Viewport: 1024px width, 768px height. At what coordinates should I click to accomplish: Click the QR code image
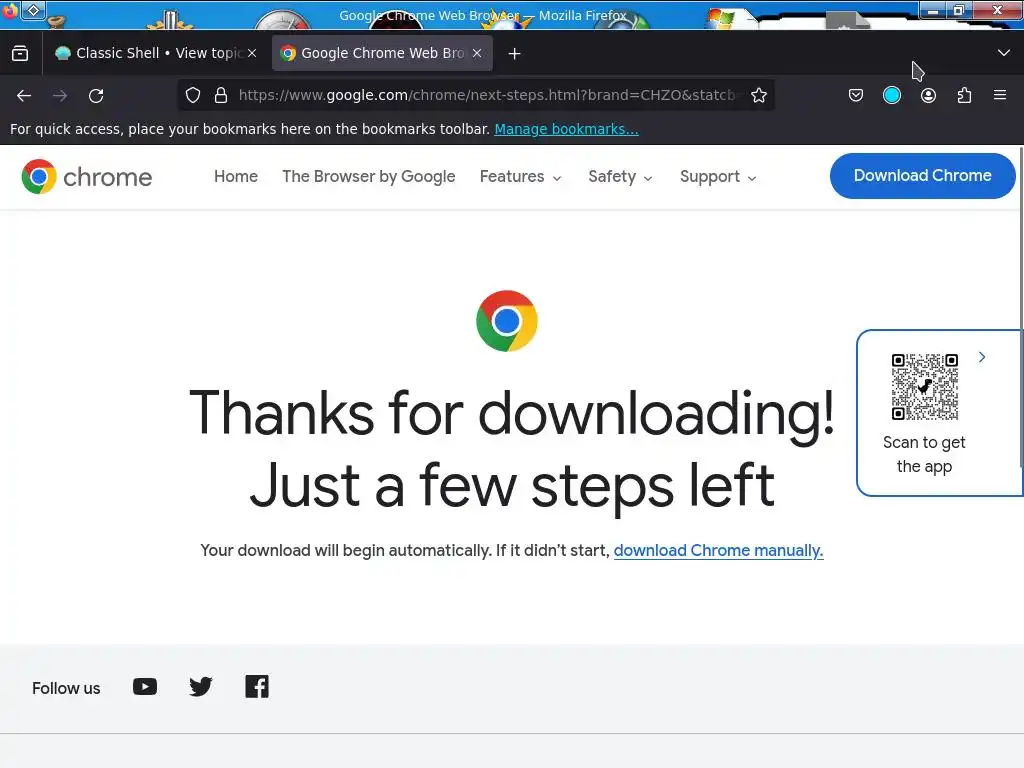click(924, 387)
